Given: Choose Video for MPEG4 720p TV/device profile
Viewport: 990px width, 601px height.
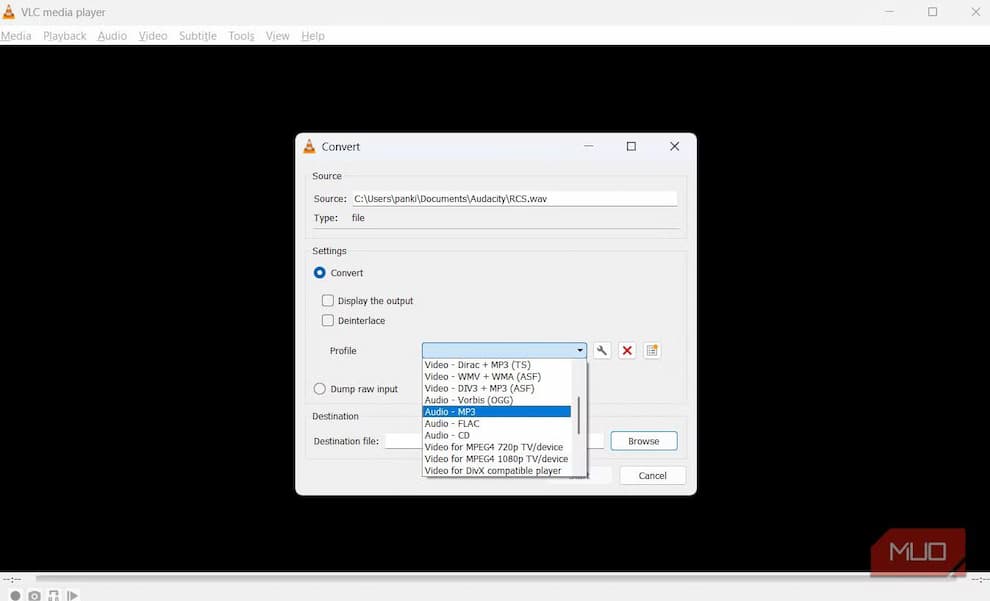Looking at the screenshot, I should tap(496, 447).
